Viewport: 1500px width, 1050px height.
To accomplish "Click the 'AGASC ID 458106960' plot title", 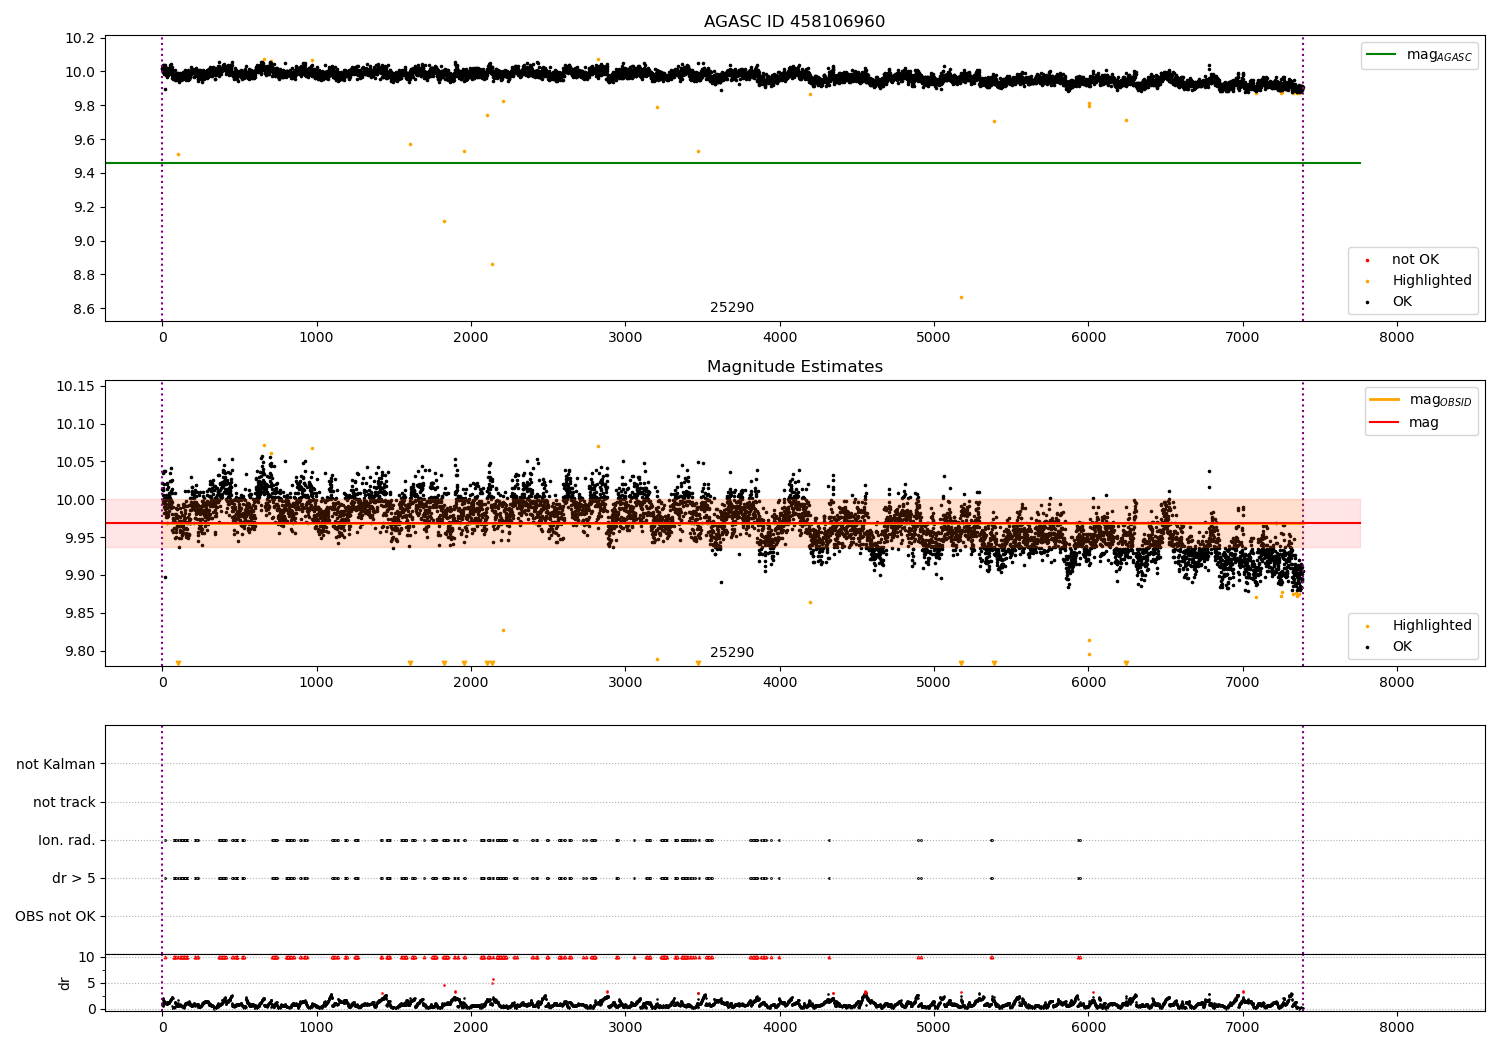I will click(794, 22).
